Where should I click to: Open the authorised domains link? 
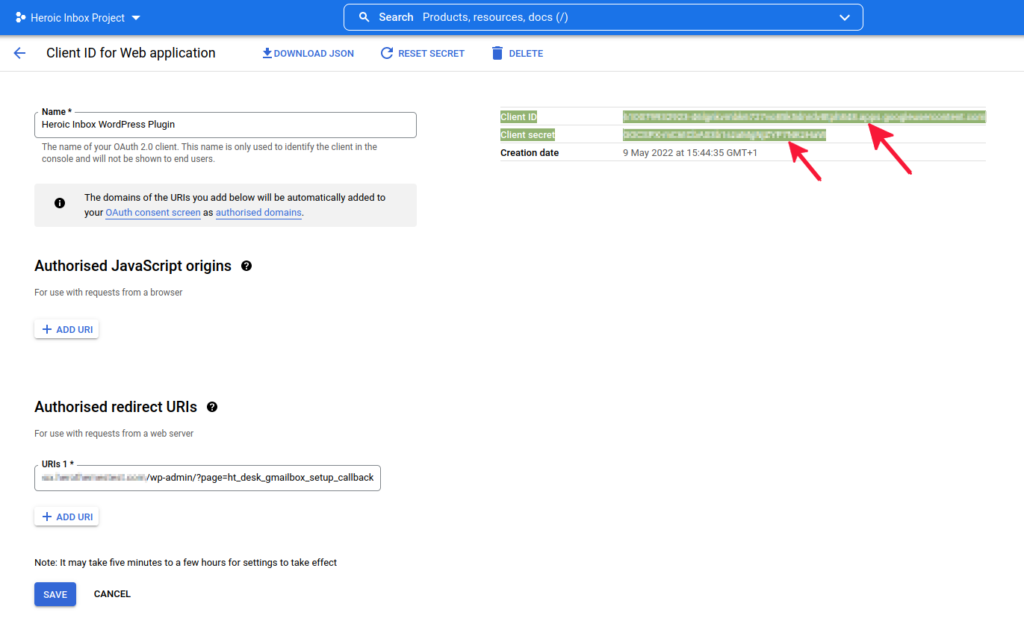coord(259,213)
